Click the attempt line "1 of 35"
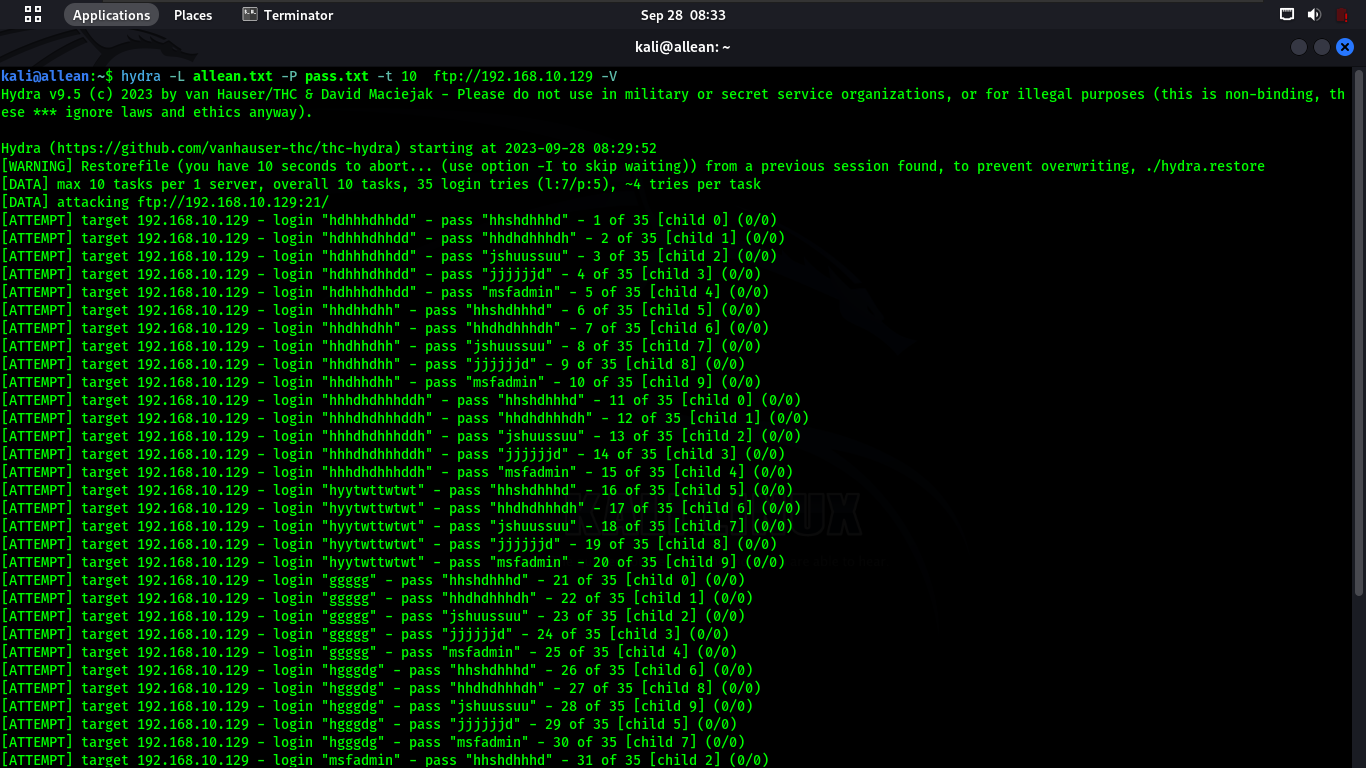This screenshot has width=1366, height=768. point(389,220)
